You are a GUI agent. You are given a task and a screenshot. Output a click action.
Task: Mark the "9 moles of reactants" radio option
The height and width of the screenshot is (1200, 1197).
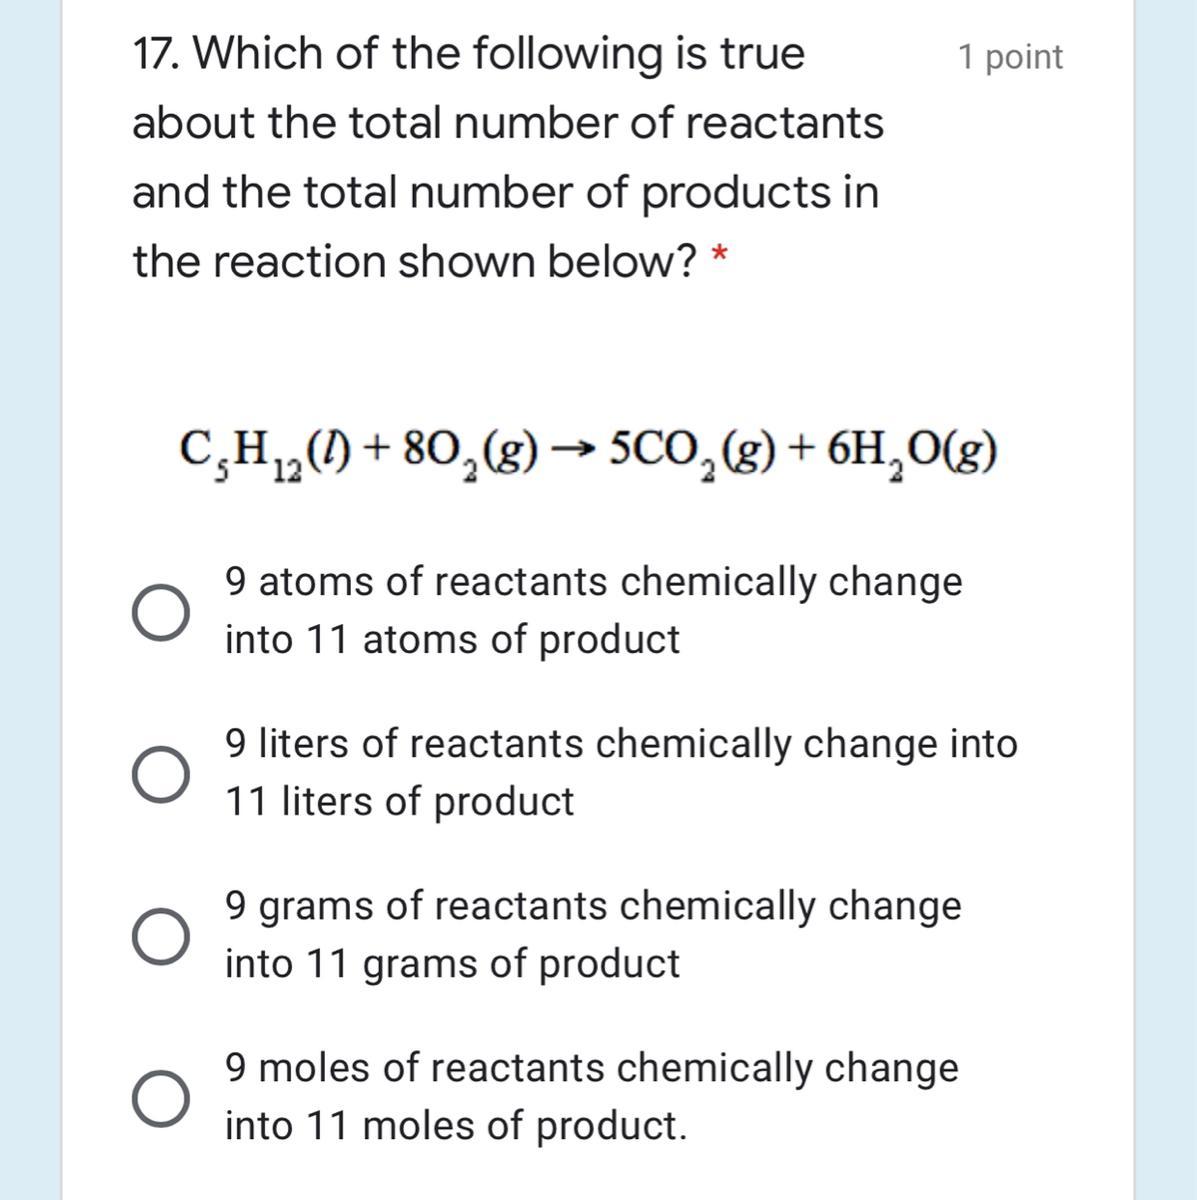pyautogui.click(x=160, y=1098)
